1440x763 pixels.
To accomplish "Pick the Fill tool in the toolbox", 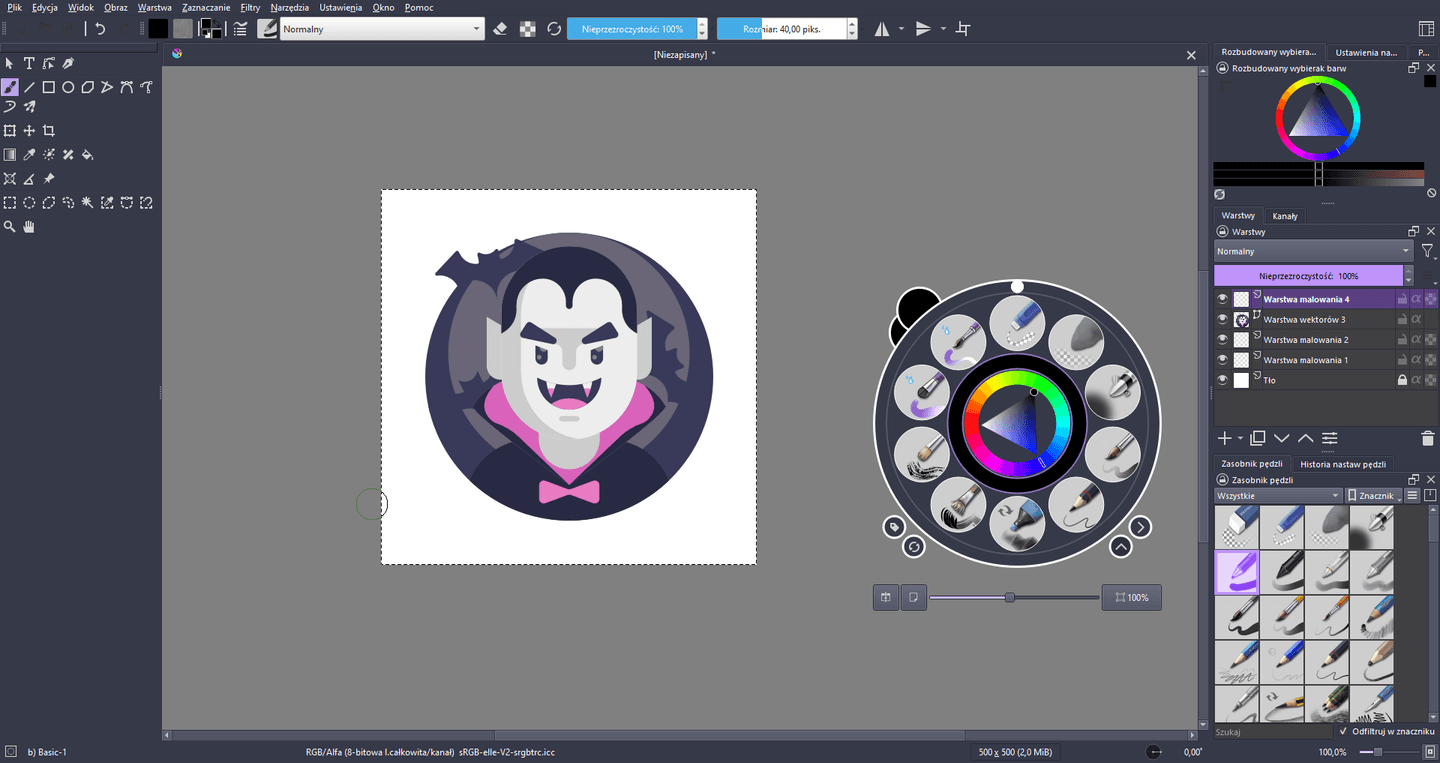I will [86, 154].
